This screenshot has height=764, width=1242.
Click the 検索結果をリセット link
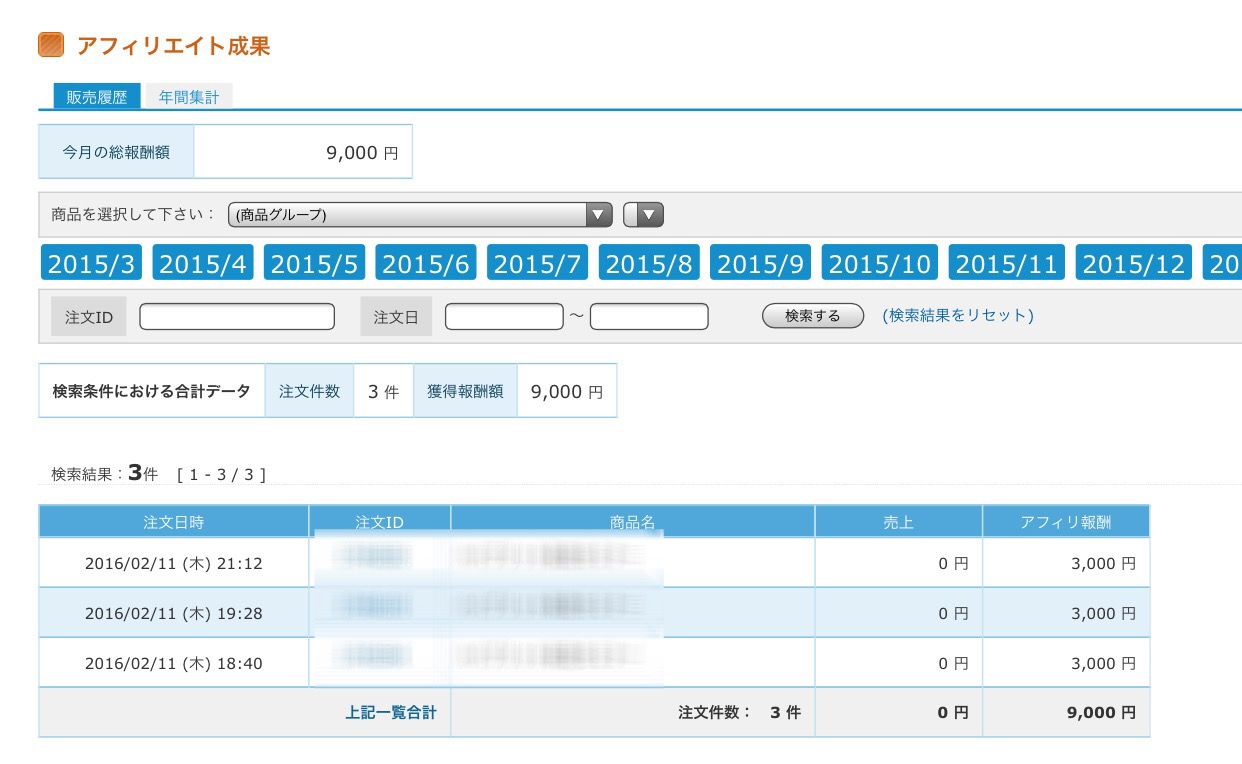pos(957,316)
